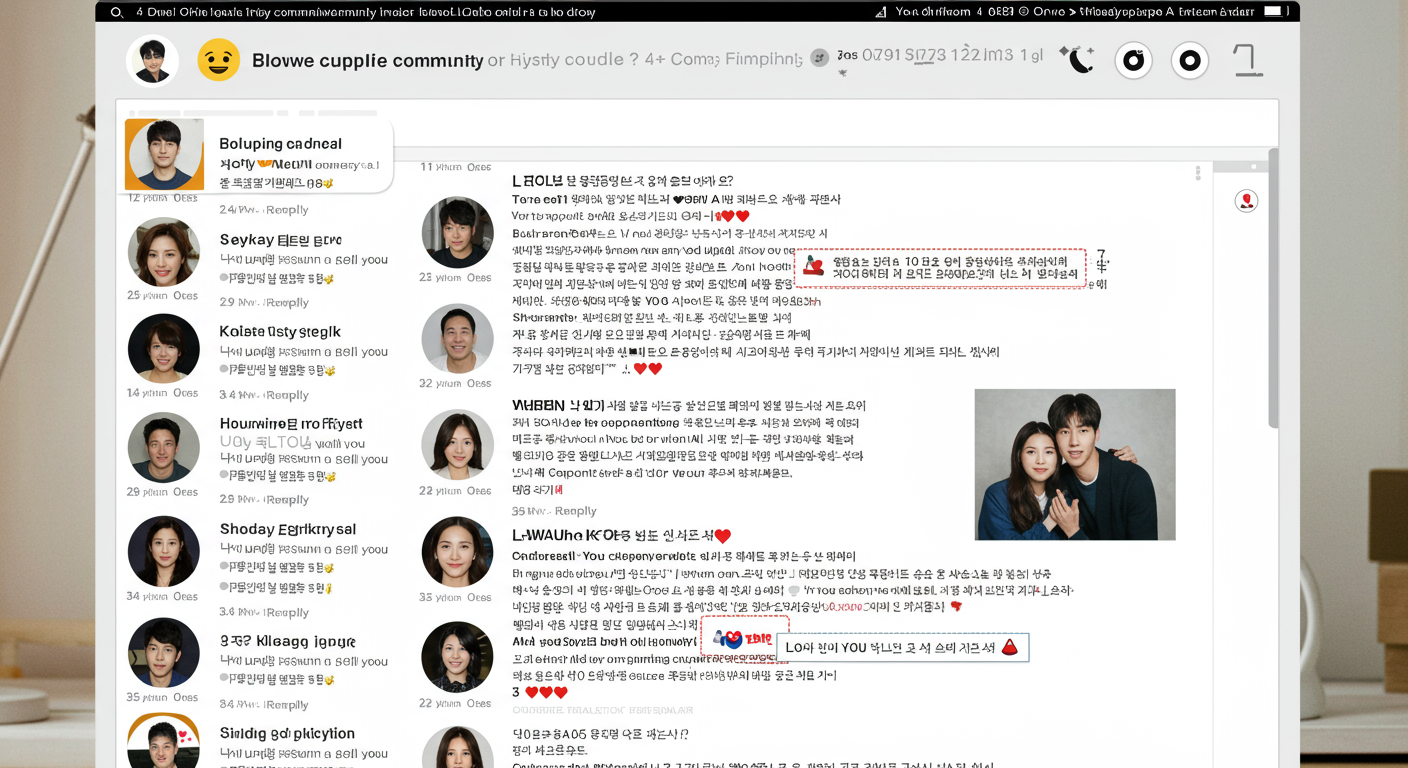
Task: Click the small gray round icon after Fimplhnl
Action: coord(820,58)
